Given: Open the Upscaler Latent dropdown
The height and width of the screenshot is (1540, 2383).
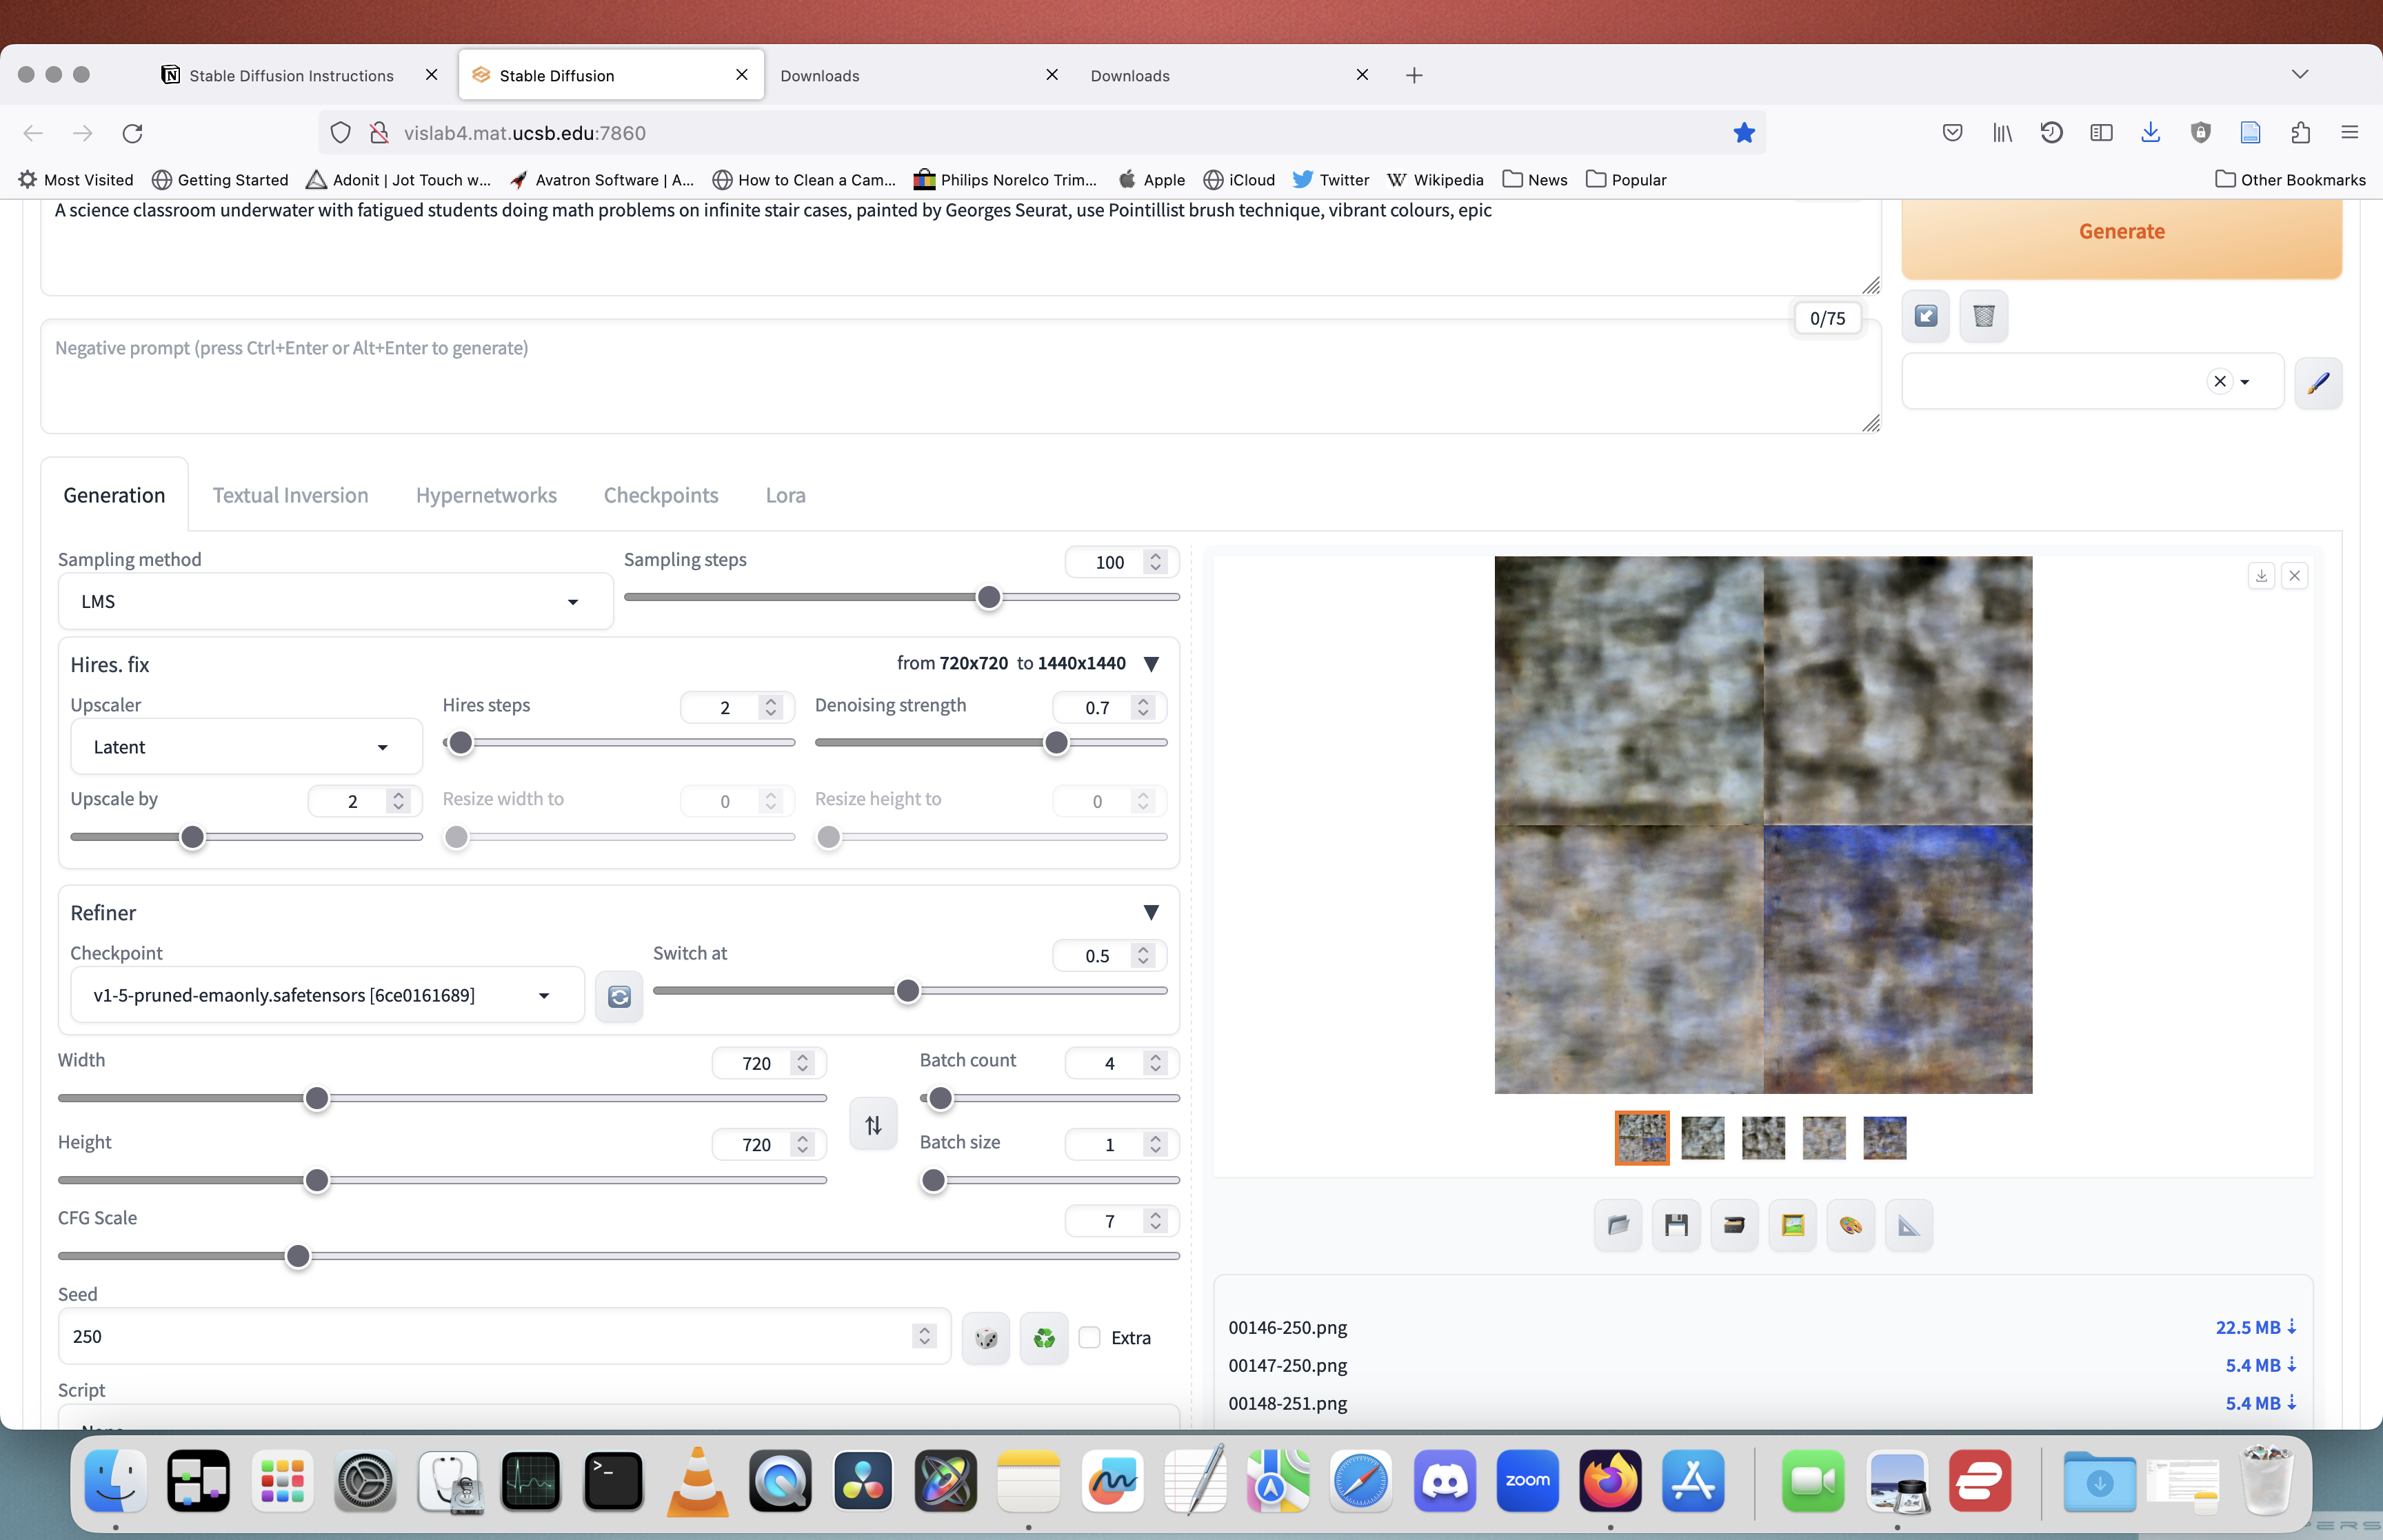Looking at the screenshot, I should (246, 747).
